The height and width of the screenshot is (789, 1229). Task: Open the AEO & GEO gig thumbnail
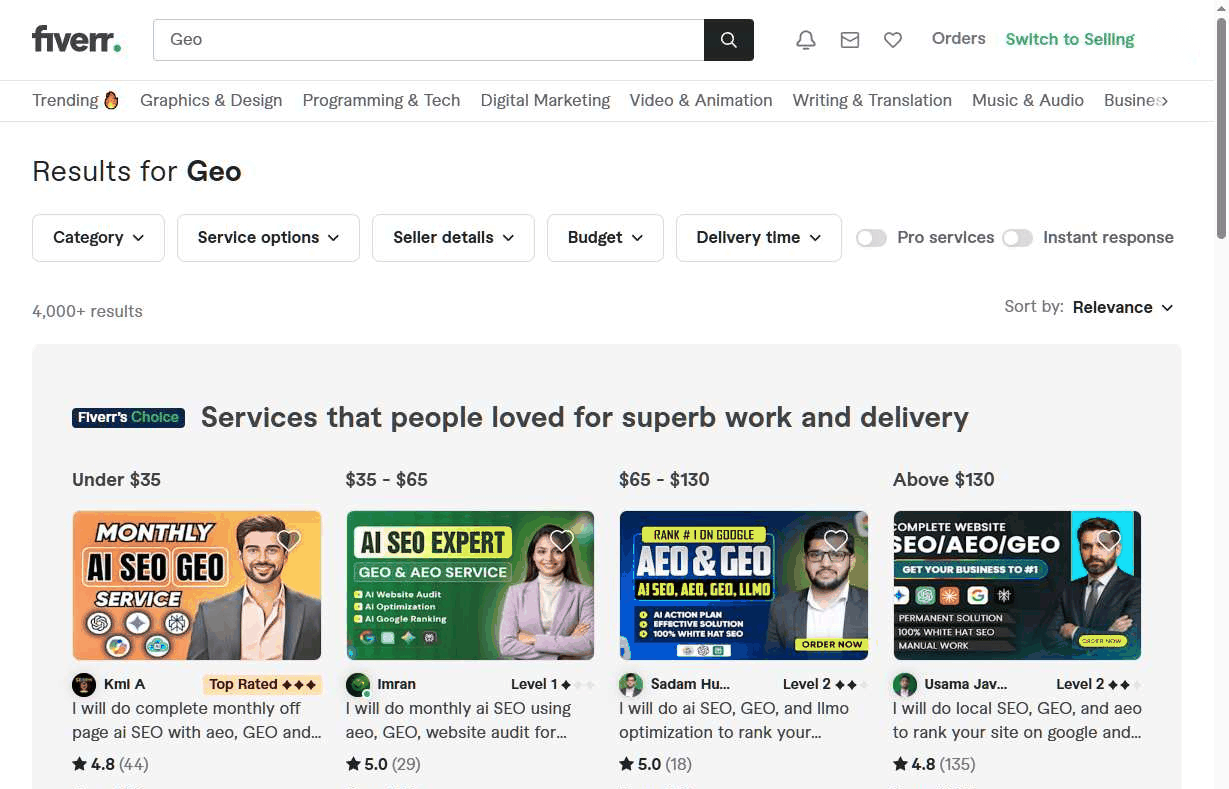(744, 585)
